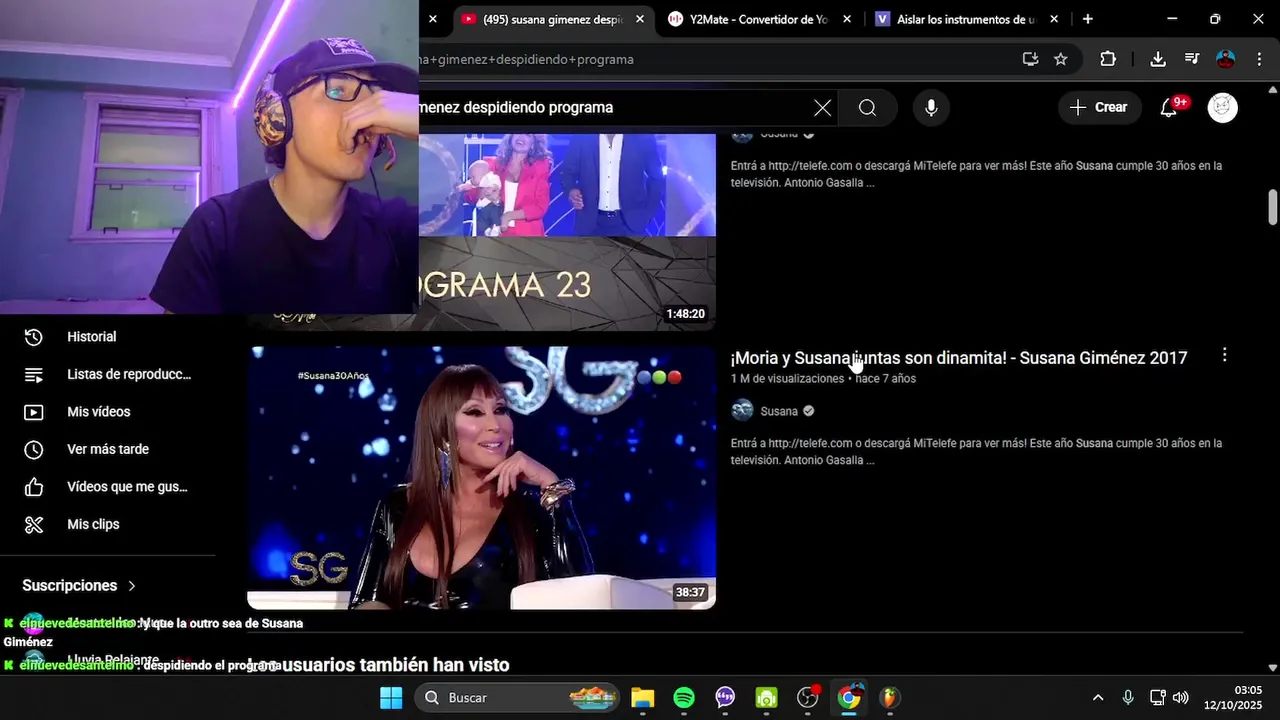Open YouTube notifications bell
Viewport: 1280px width, 720px height.
[1169, 108]
